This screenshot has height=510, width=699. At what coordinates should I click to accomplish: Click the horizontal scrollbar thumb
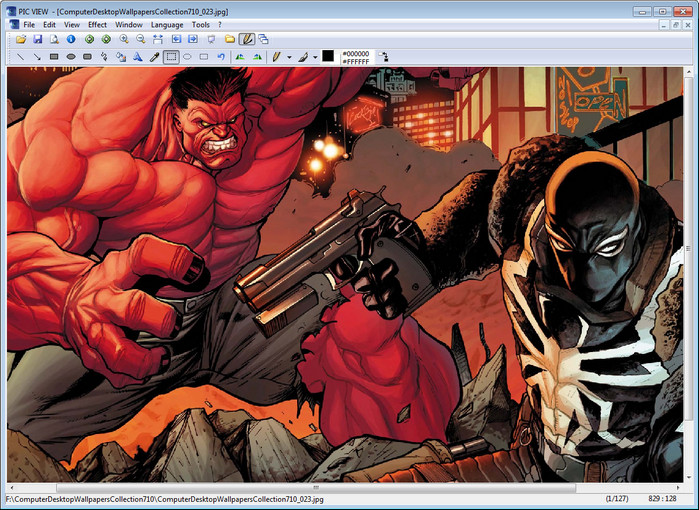pyautogui.click(x=316, y=488)
